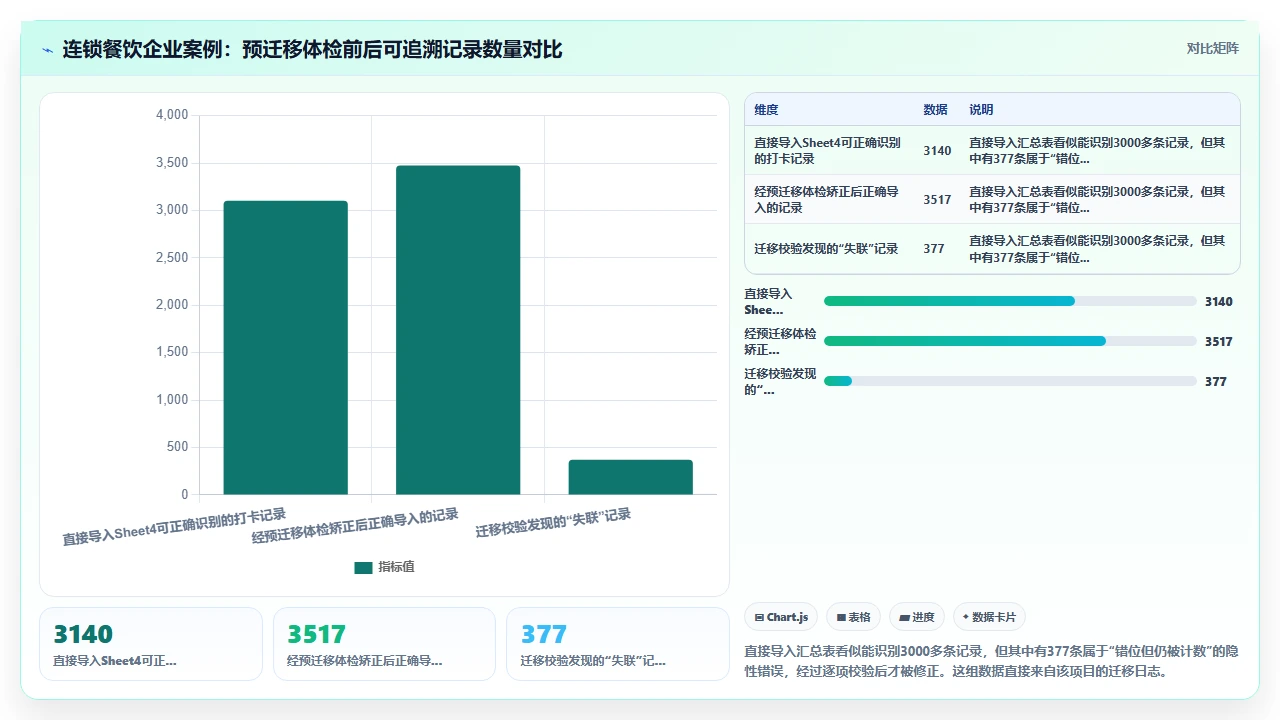Click the 指标值 legend text

[396, 567]
